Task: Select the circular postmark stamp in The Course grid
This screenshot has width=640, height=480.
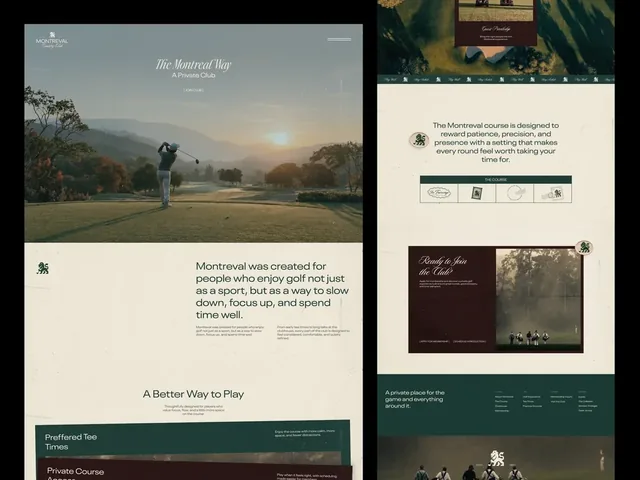Action: click(514, 193)
